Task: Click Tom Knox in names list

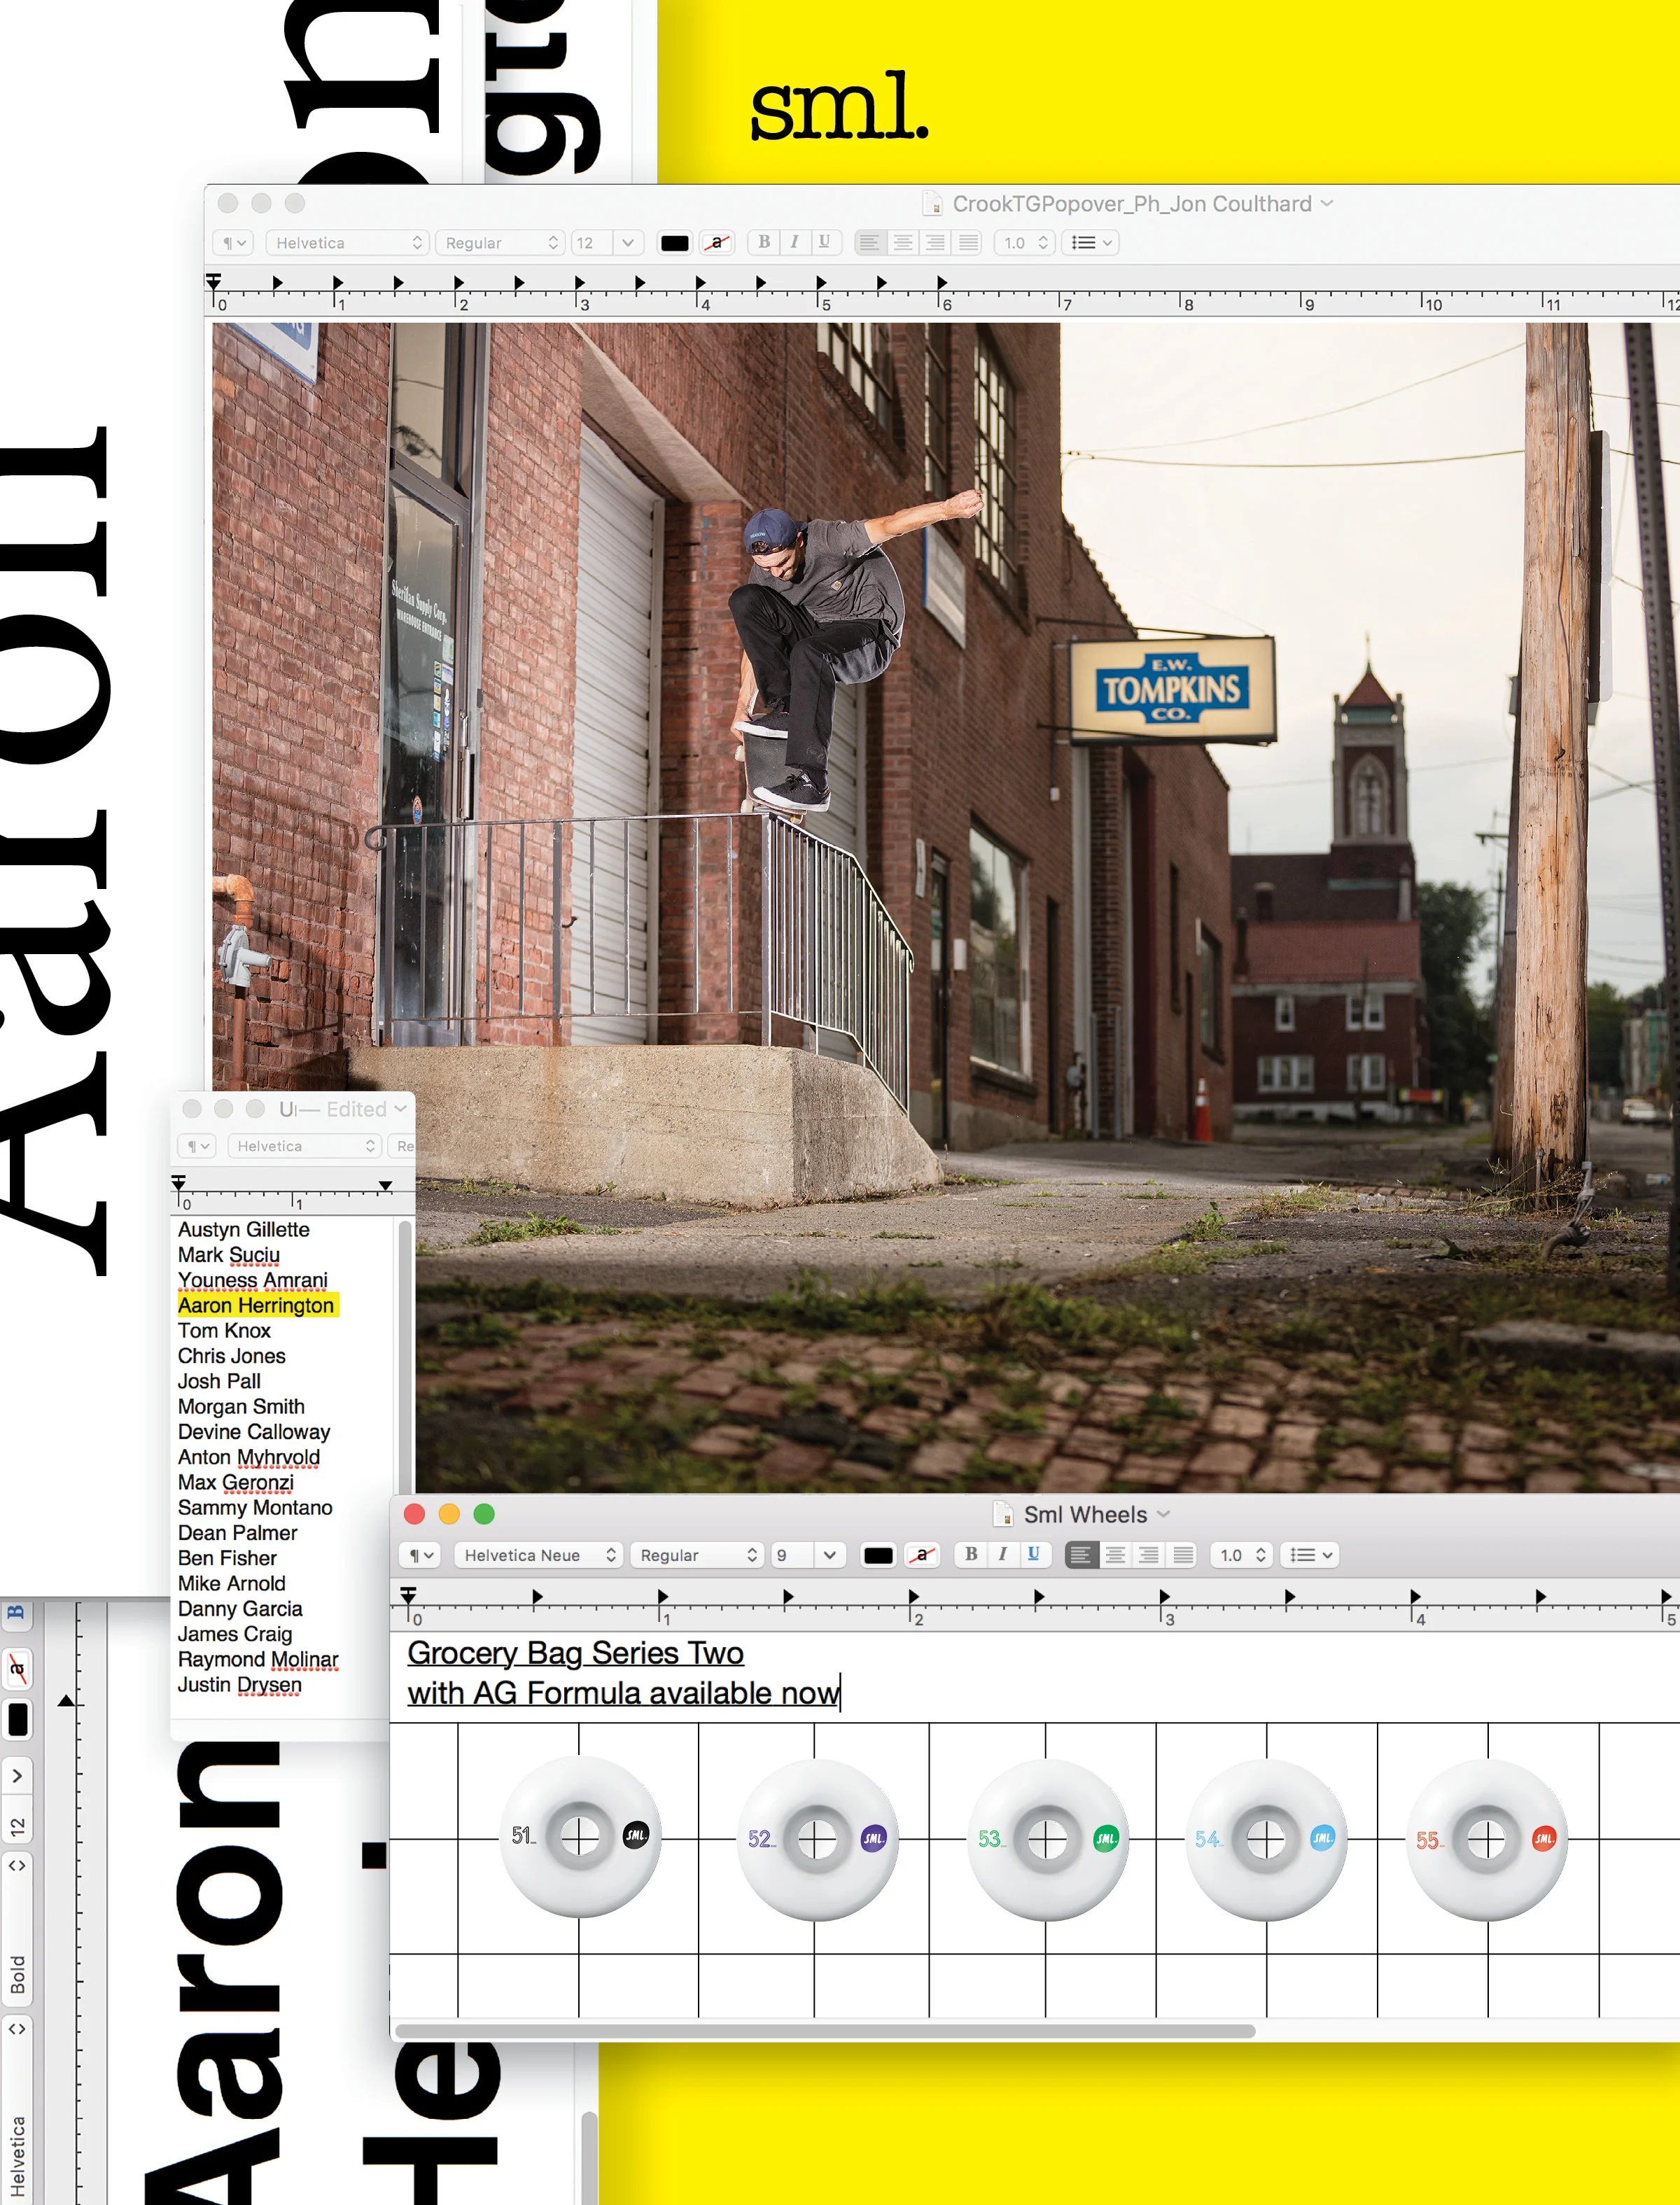Action: coord(224,1330)
